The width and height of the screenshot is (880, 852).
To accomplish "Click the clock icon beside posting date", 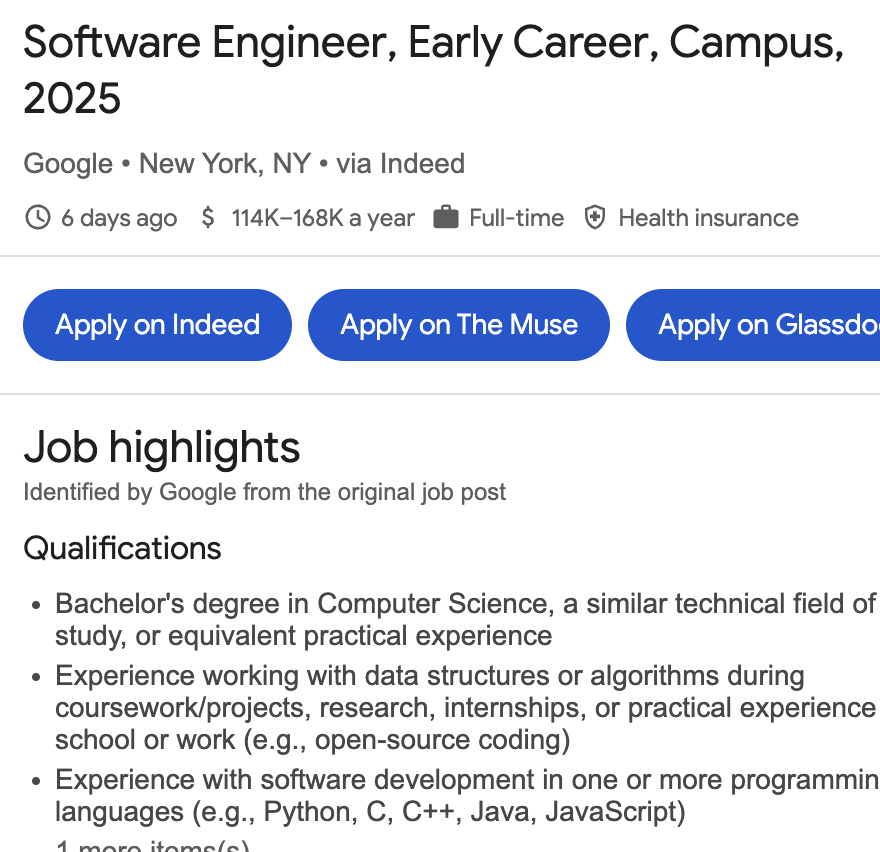I will tap(37, 218).
